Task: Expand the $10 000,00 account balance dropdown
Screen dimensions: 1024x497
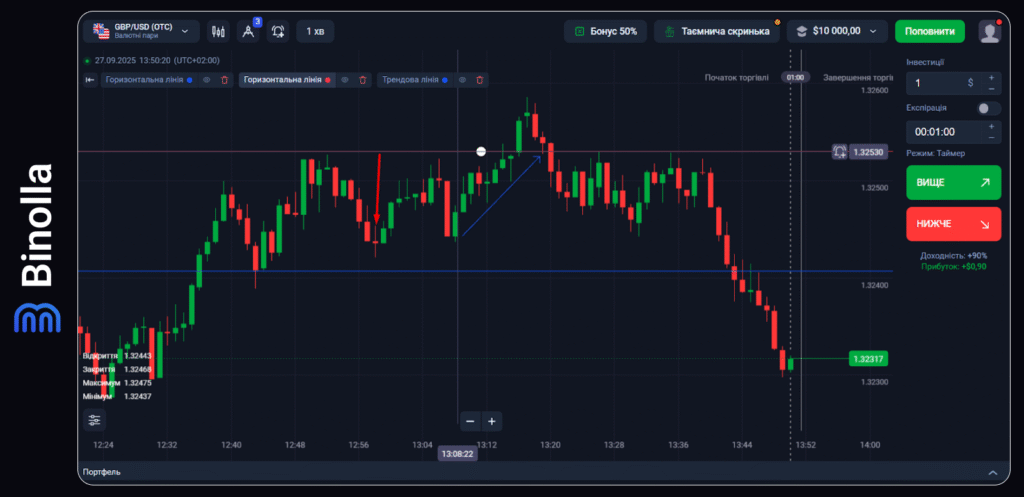Action: pos(836,31)
